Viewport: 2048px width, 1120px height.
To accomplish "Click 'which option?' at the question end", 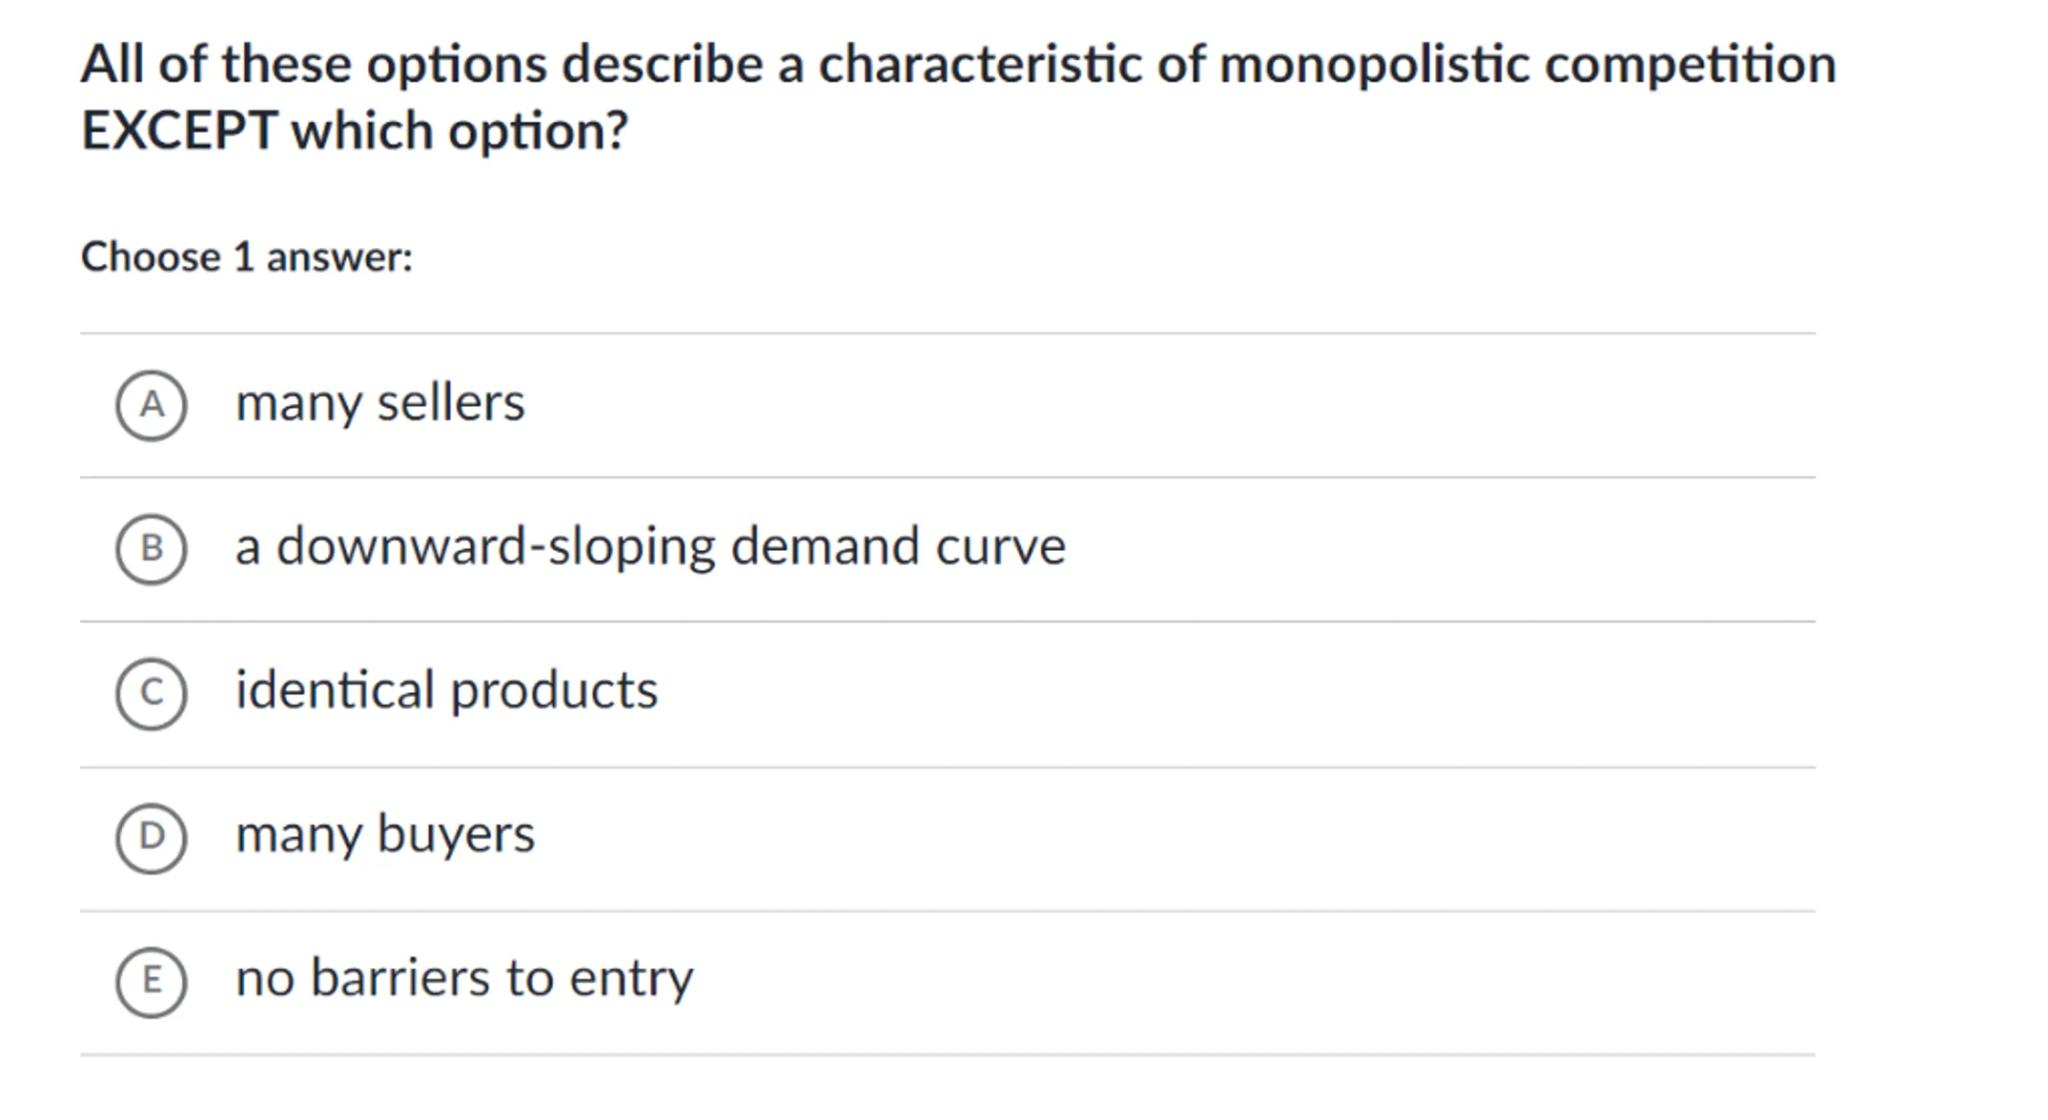I will [459, 131].
